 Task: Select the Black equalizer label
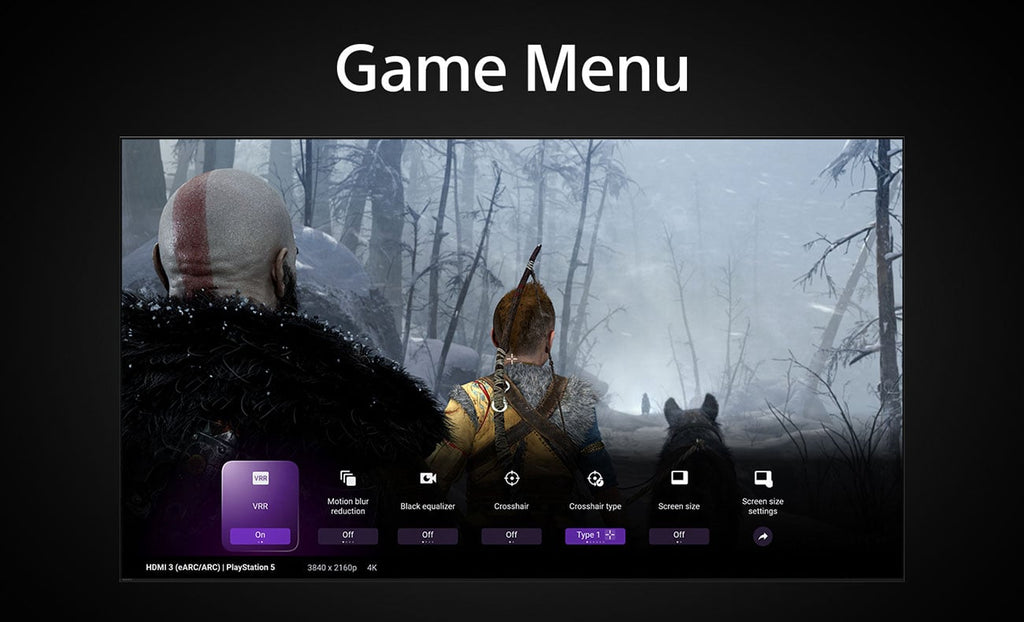tap(428, 506)
